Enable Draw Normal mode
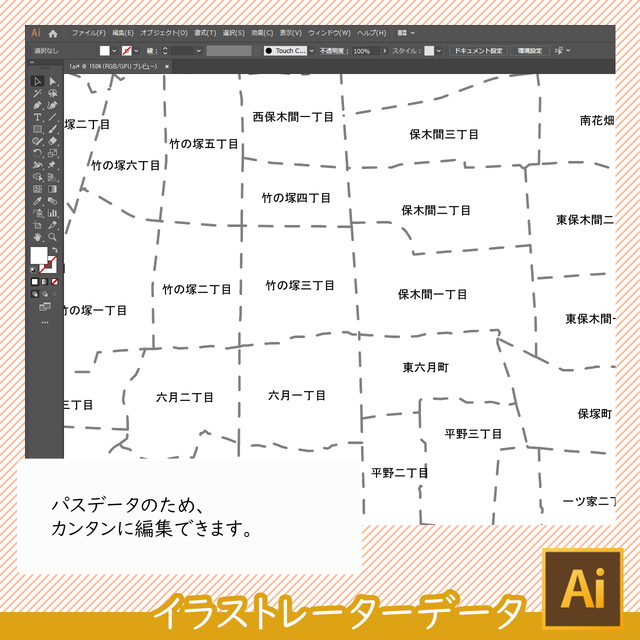The height and width of the screenshot is (640, 640). (35, 294)
